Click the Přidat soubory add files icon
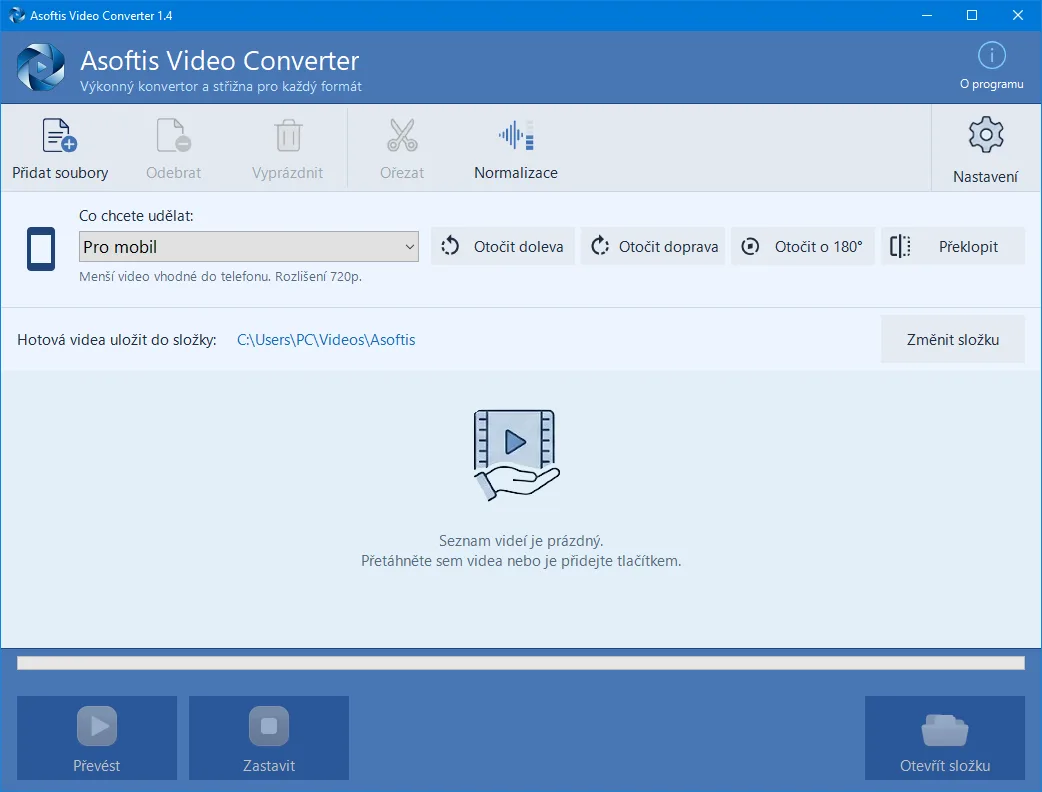The image size is (1042, 792). [x=60, y=135]
